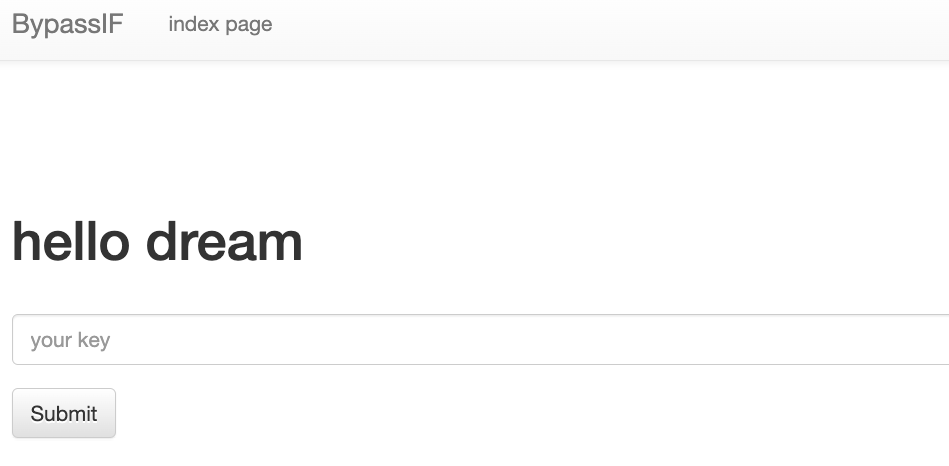
Task: Choose the index page menu item
Action: [x=220, y=24]
